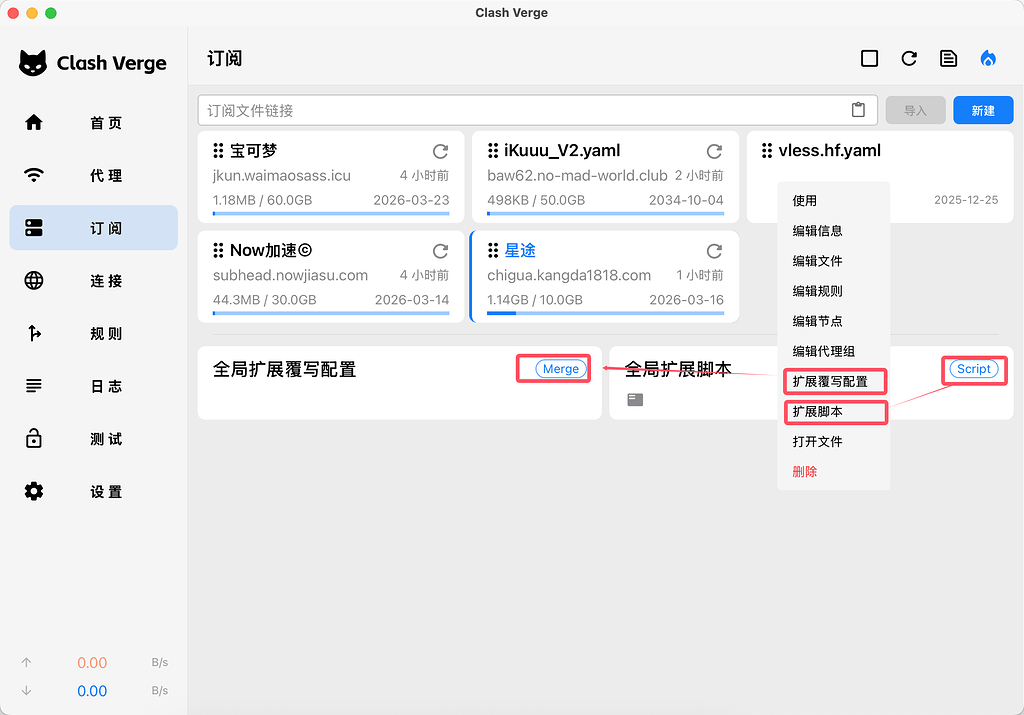The width and height of the screenshot is (1024, 715).
Task: Choose 删除 from context menu
Action: [x=834, y=471]
